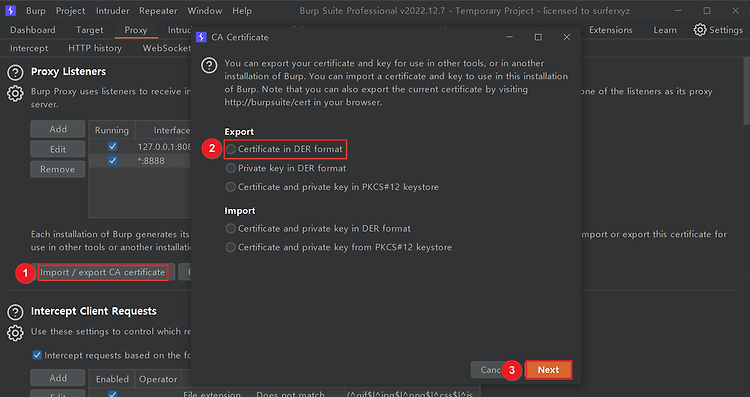Select Certificate in DER format radio button
The height and width of the screenshot is (397, 750).
click(231, 149)
